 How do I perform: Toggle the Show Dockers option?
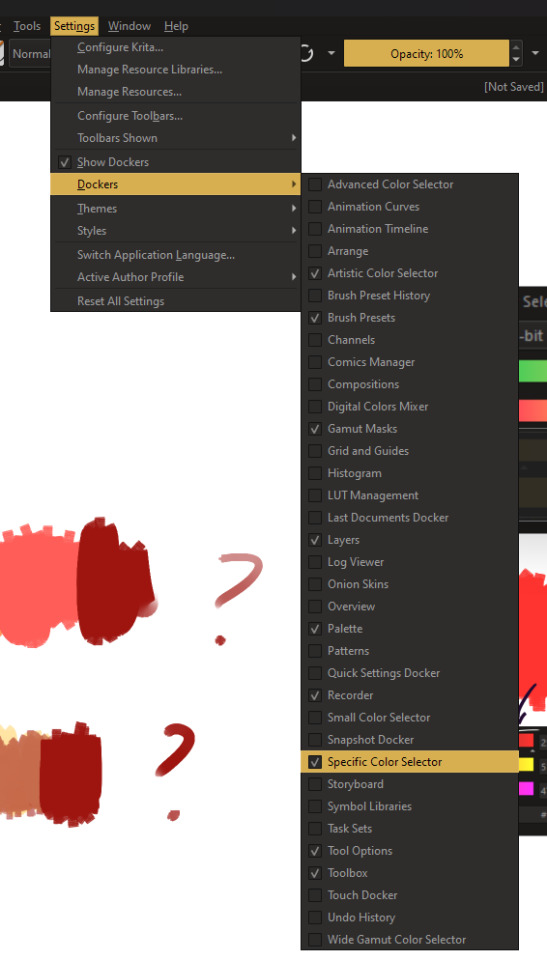[175, 162]
